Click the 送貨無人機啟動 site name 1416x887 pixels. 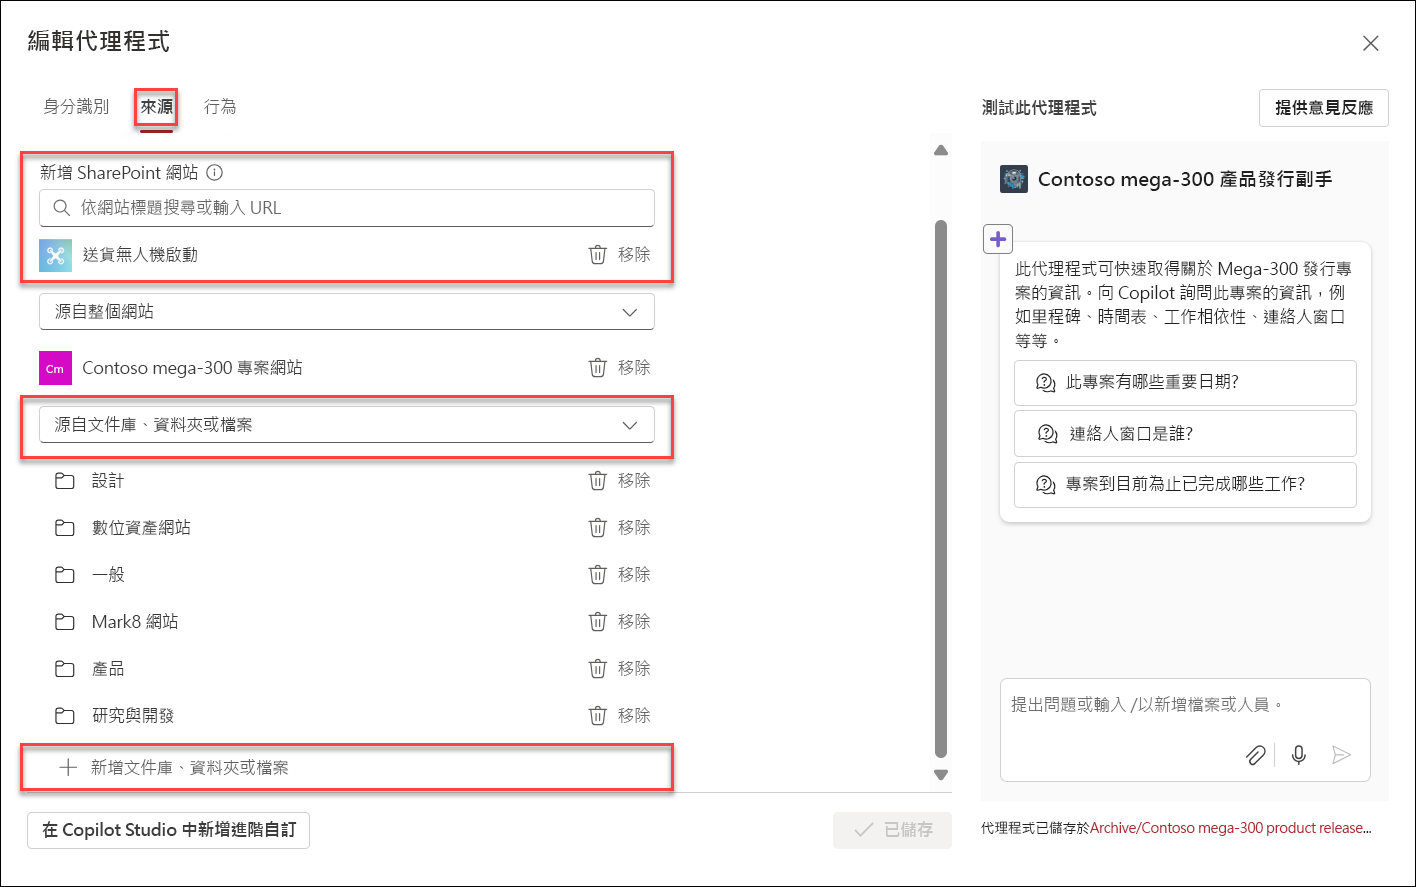click(x=140, y=255)
